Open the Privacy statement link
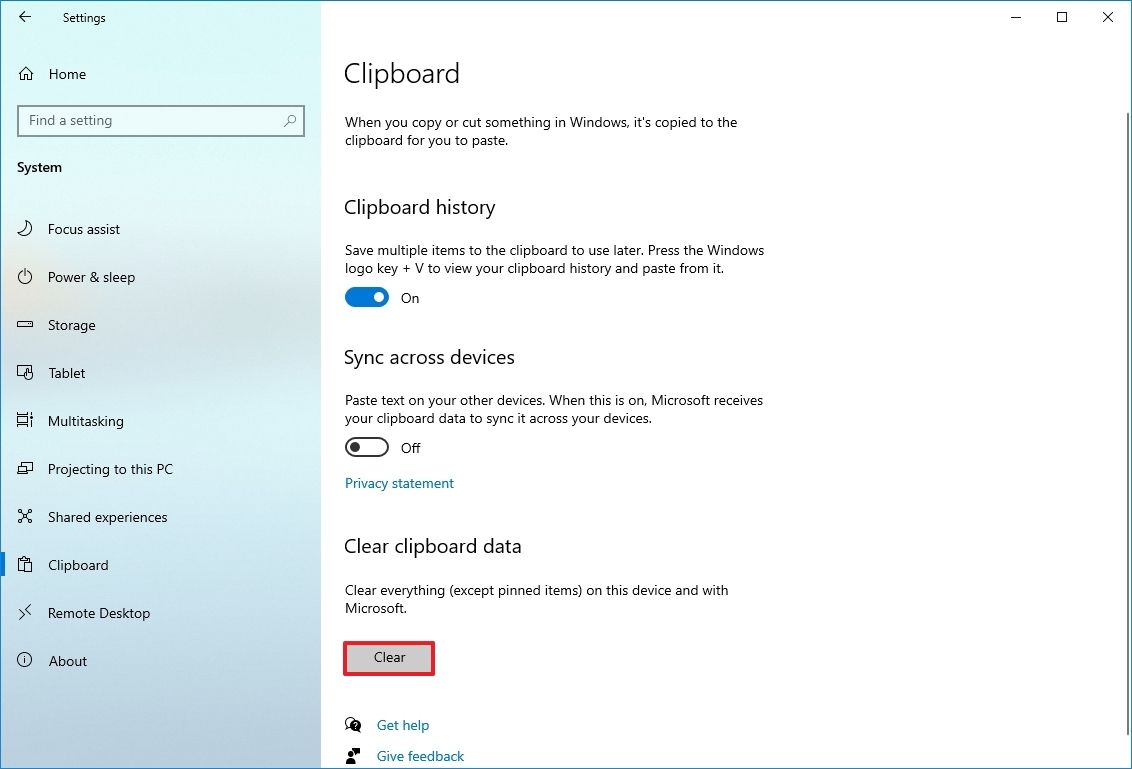1132x769 pixels. (x=399, y=483)
